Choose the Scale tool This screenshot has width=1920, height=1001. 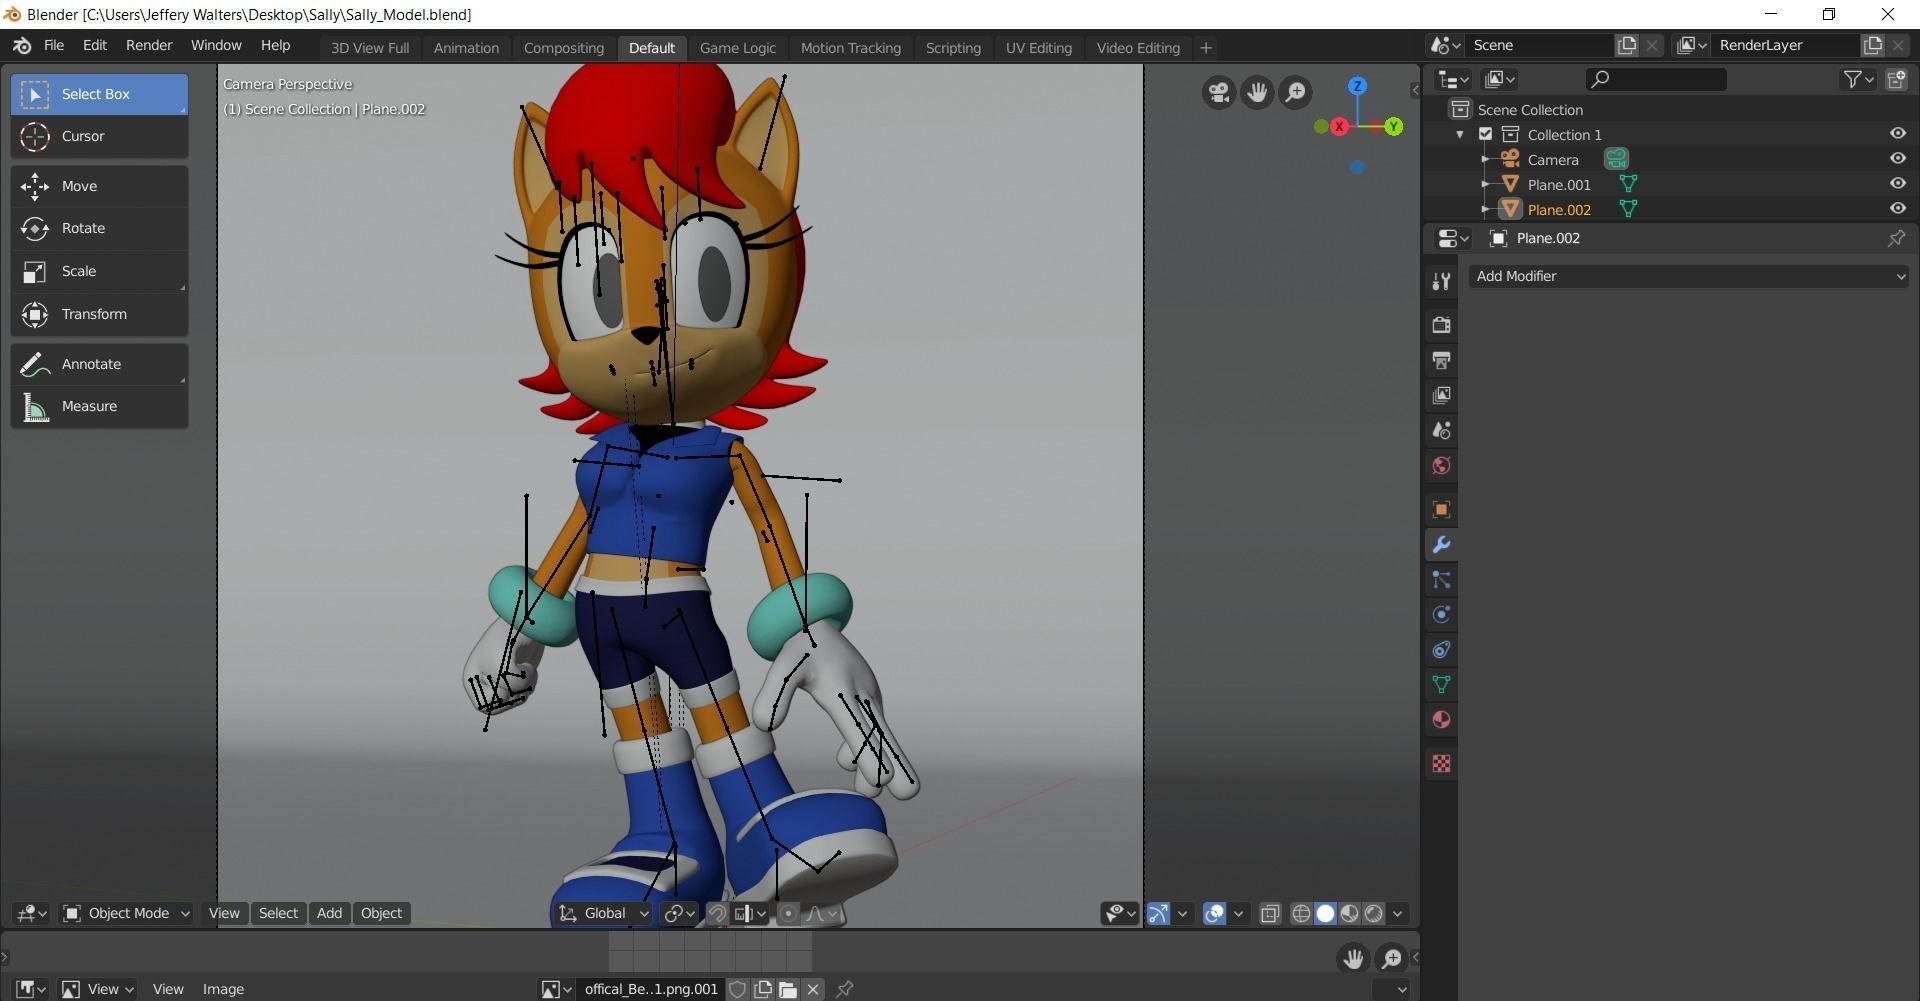[x=99, y=271]
